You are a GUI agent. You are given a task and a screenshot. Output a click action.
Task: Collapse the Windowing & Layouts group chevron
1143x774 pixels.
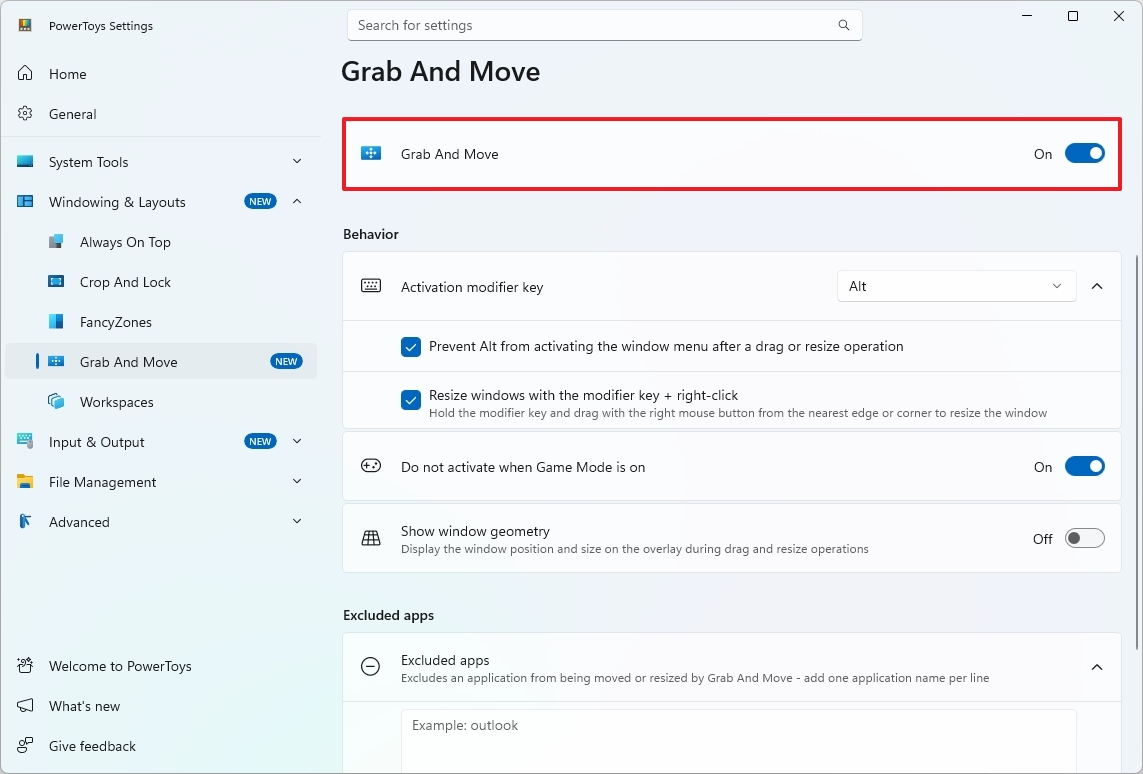click(x=297, y=201)
